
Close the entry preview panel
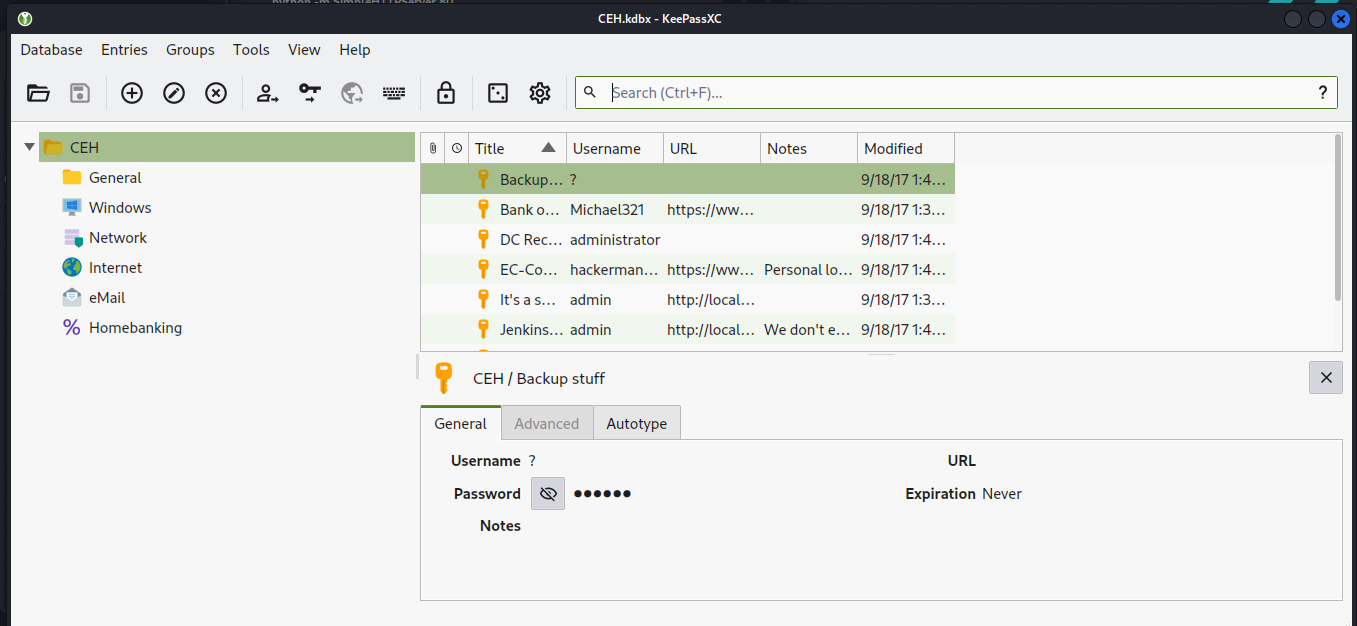(x=1326, y=377)
